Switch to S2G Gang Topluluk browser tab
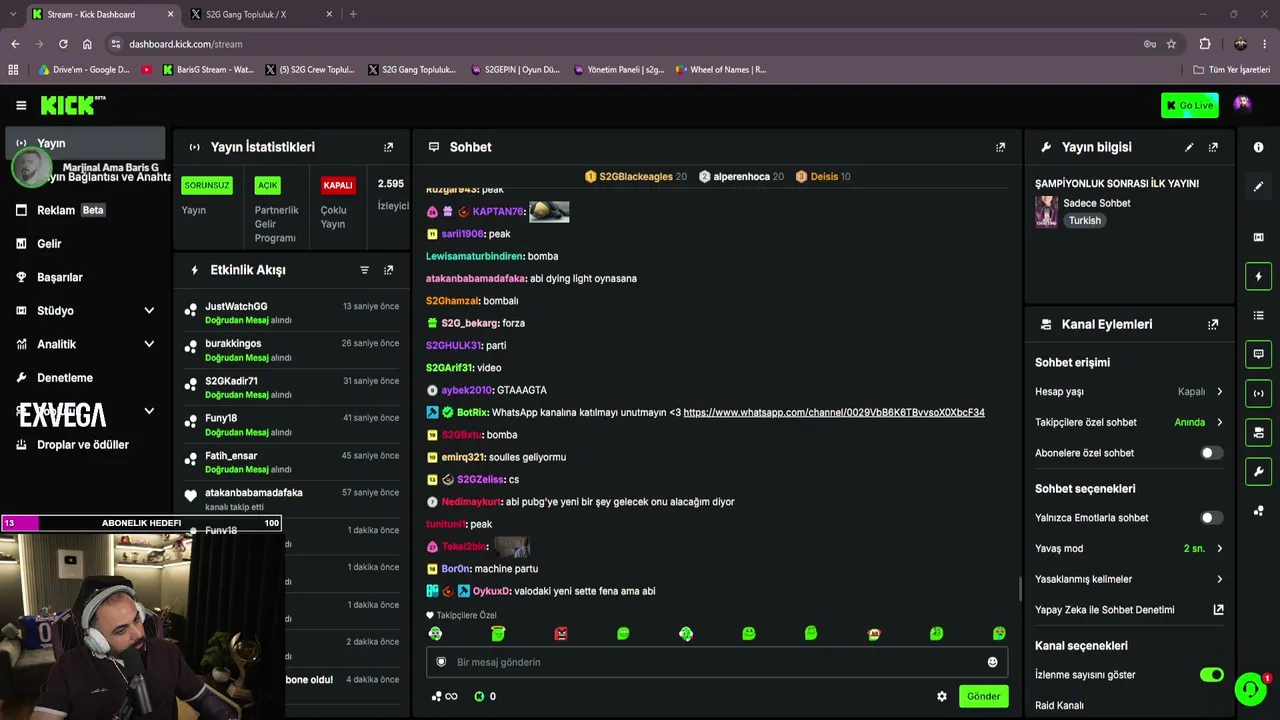Image resolution: width=1280 pixels, height=720 pixels. point(260,14)
